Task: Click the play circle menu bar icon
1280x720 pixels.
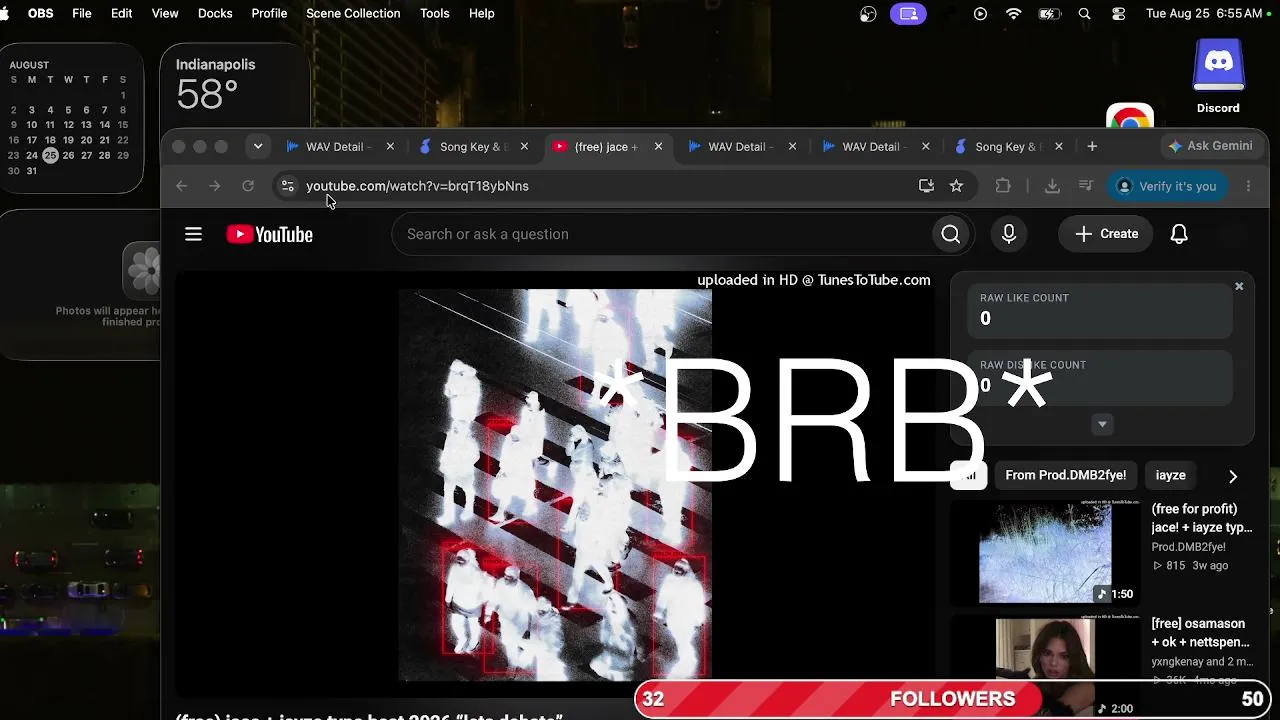Action: 980,14
